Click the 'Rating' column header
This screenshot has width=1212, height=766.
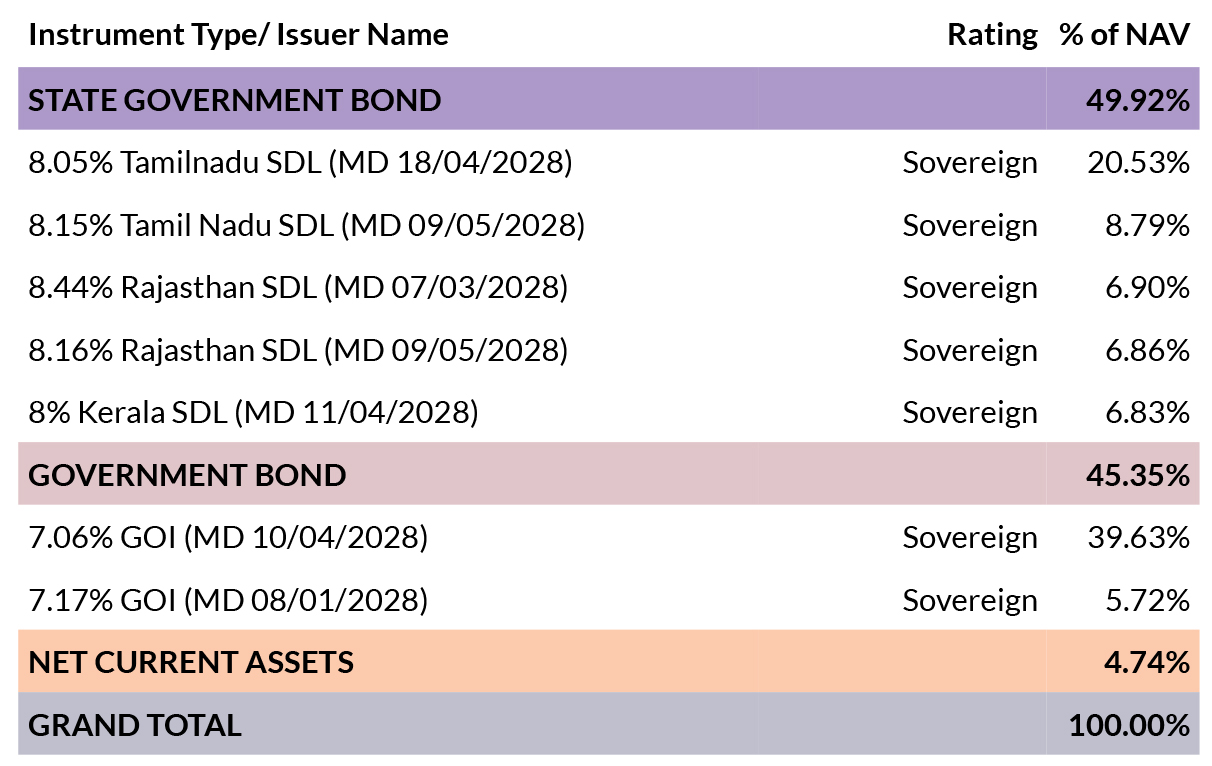coord(992,36)
